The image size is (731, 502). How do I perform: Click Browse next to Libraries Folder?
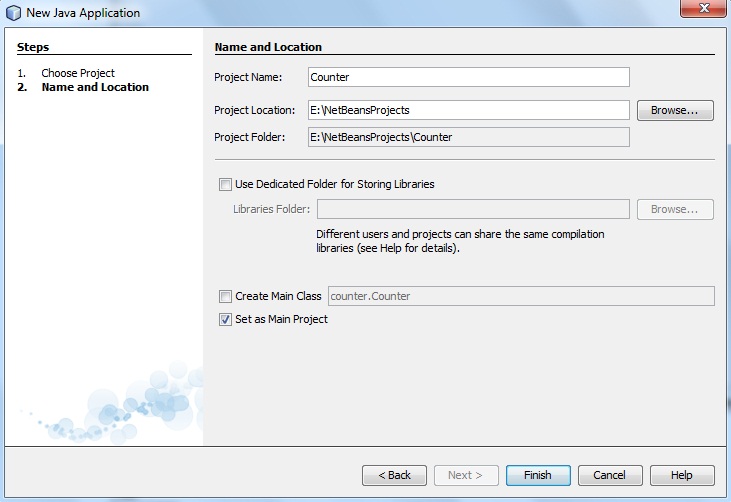[x=675, y=210]
